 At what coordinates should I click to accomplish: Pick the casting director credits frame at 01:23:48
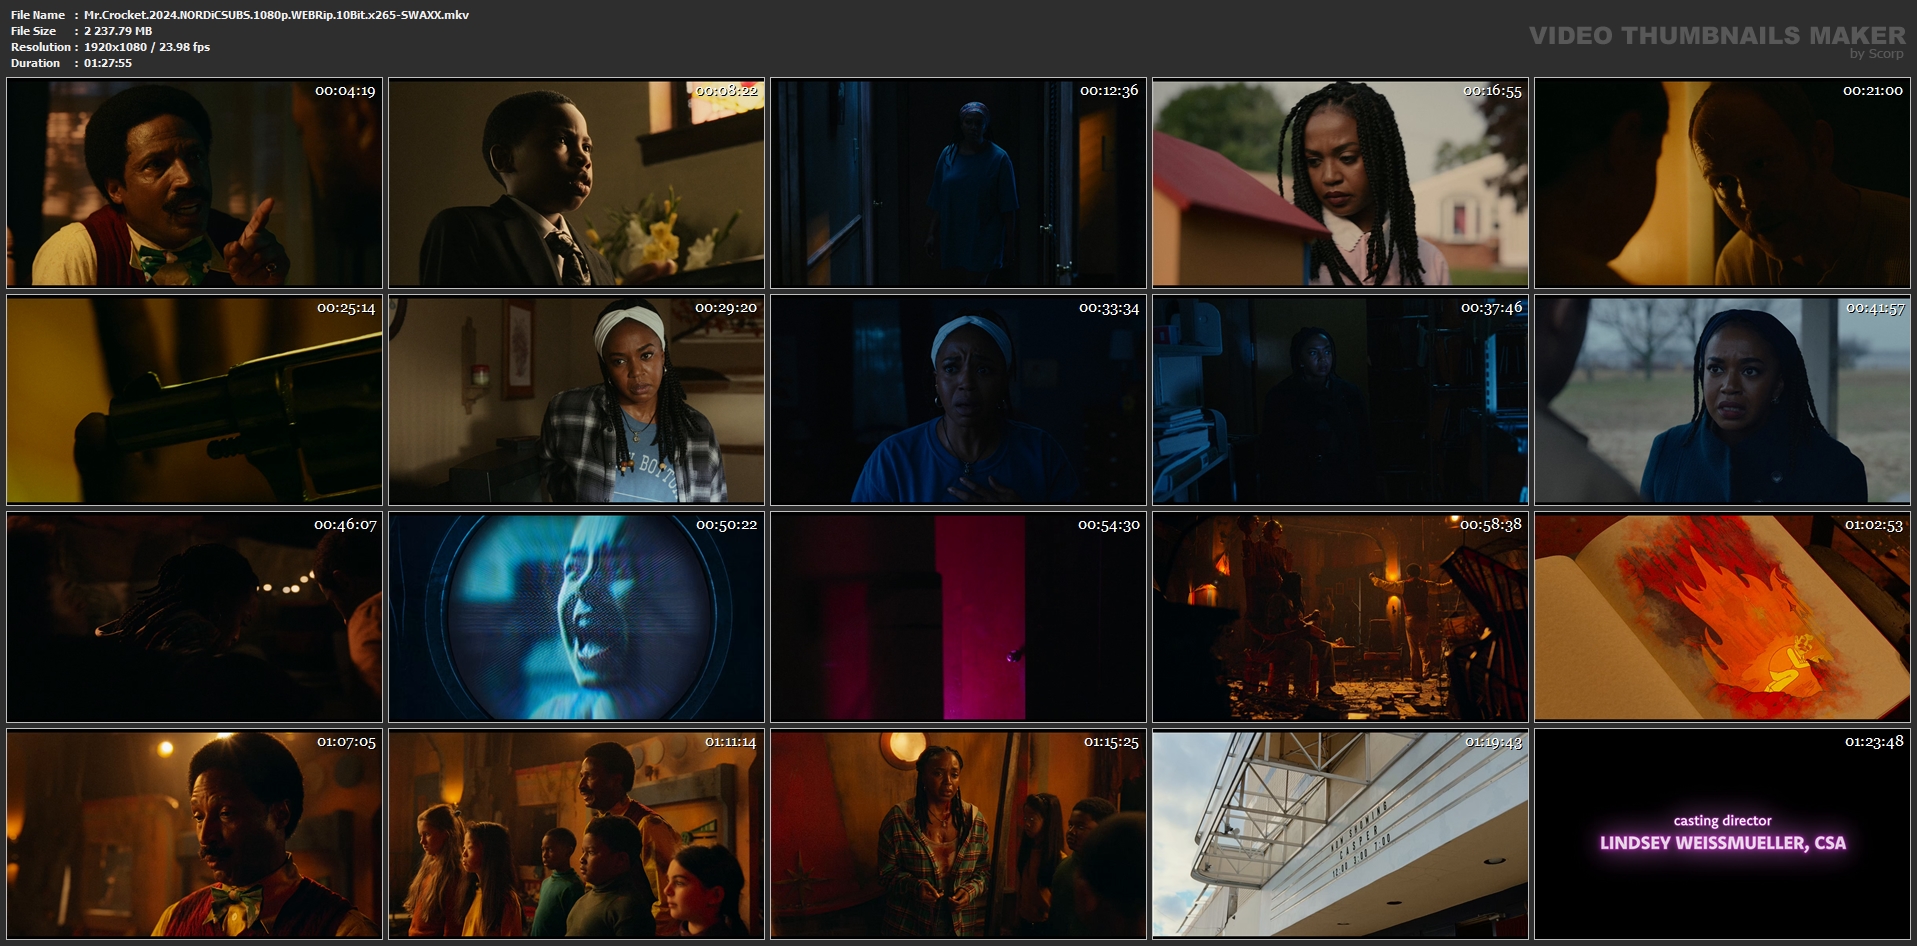pos(1722,834)
